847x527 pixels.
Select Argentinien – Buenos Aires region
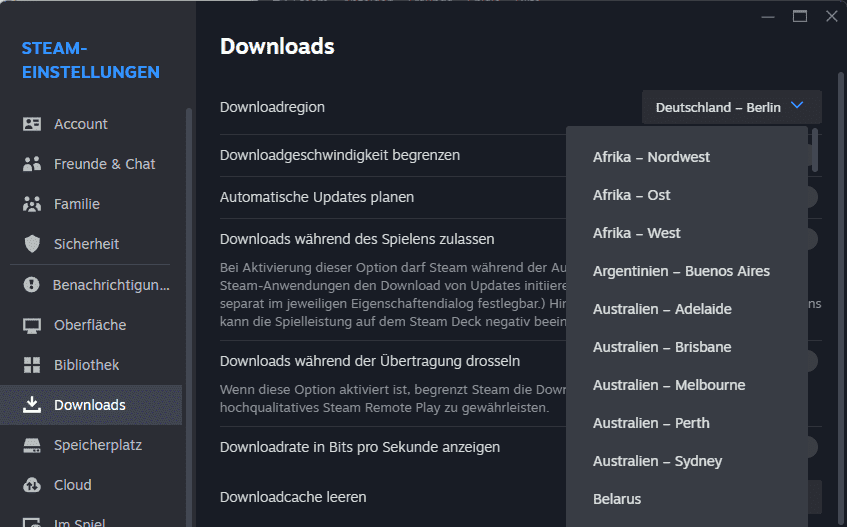point(687,271)
